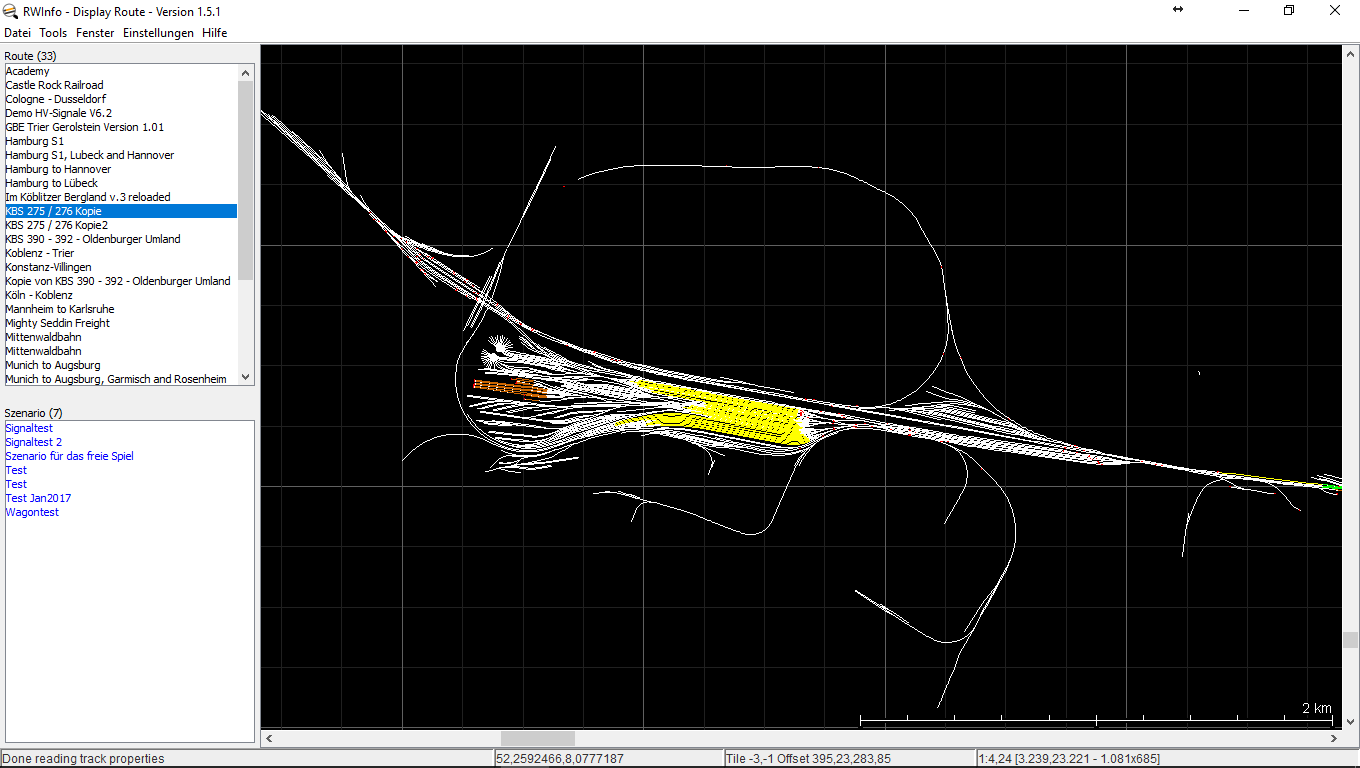Click the map vertical scrollbar thumb
1360x768 pixels.
[1350, 639]
